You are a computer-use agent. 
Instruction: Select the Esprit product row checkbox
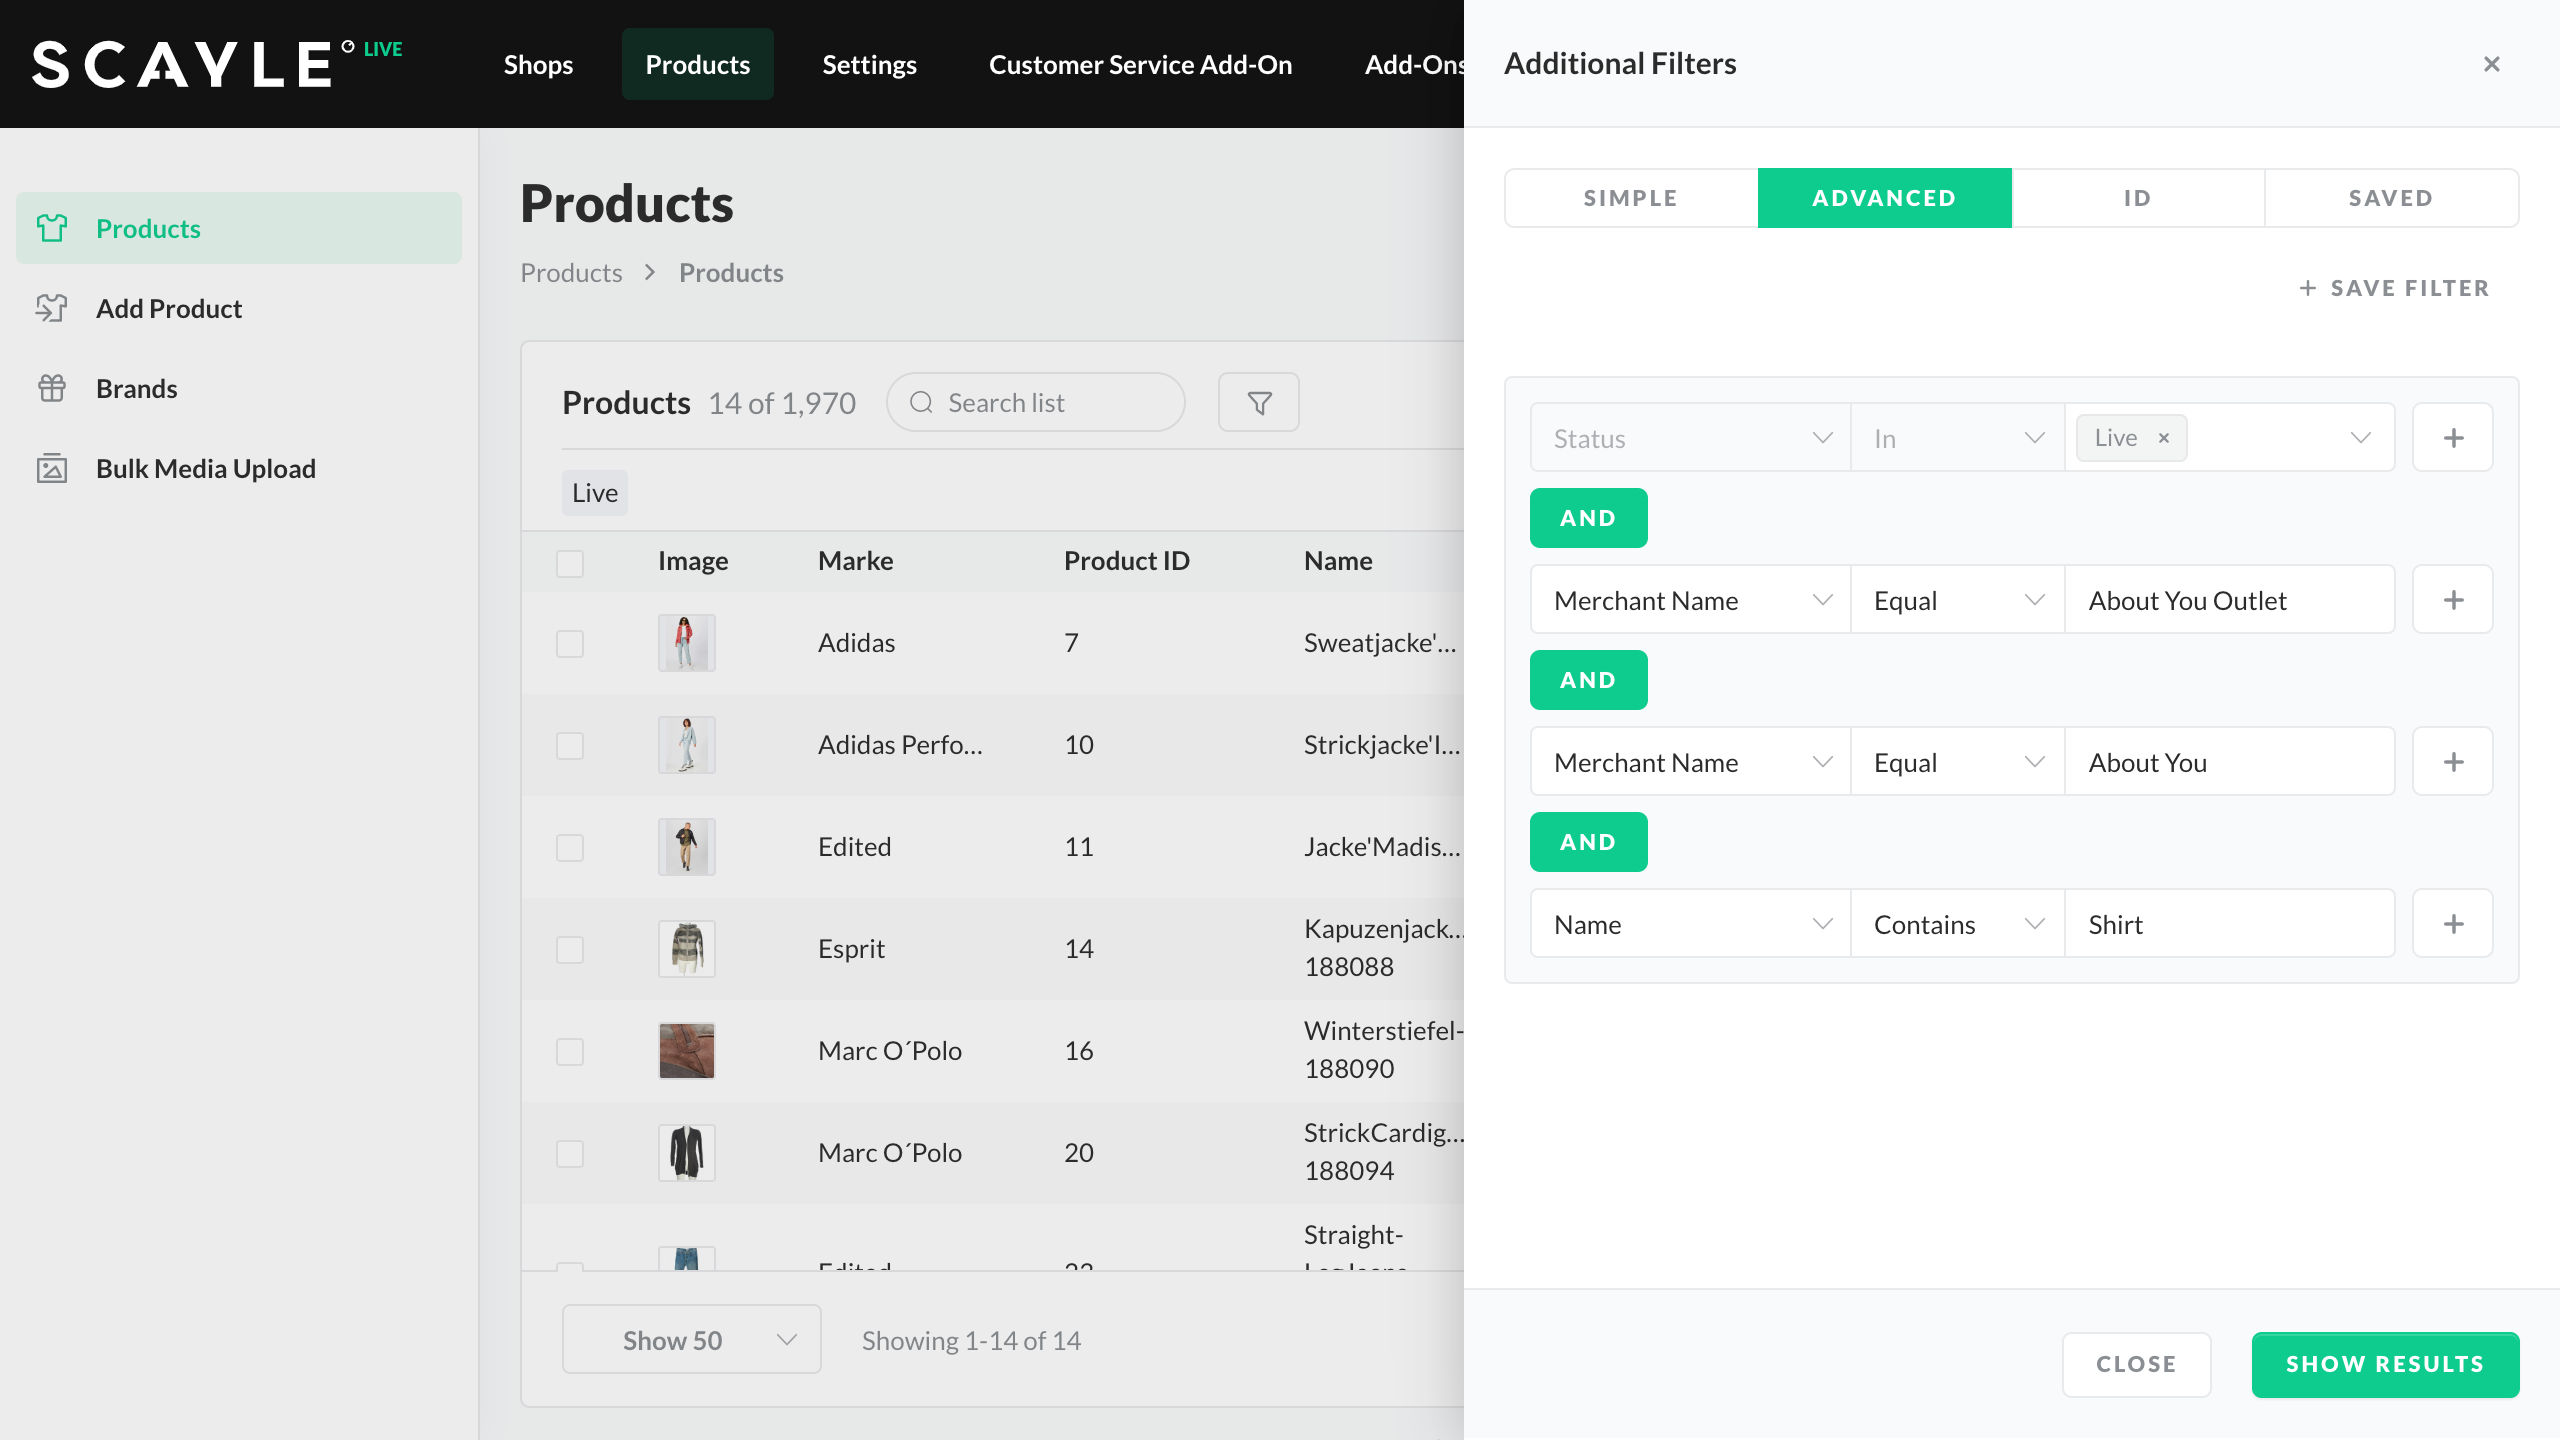point(570,949)
